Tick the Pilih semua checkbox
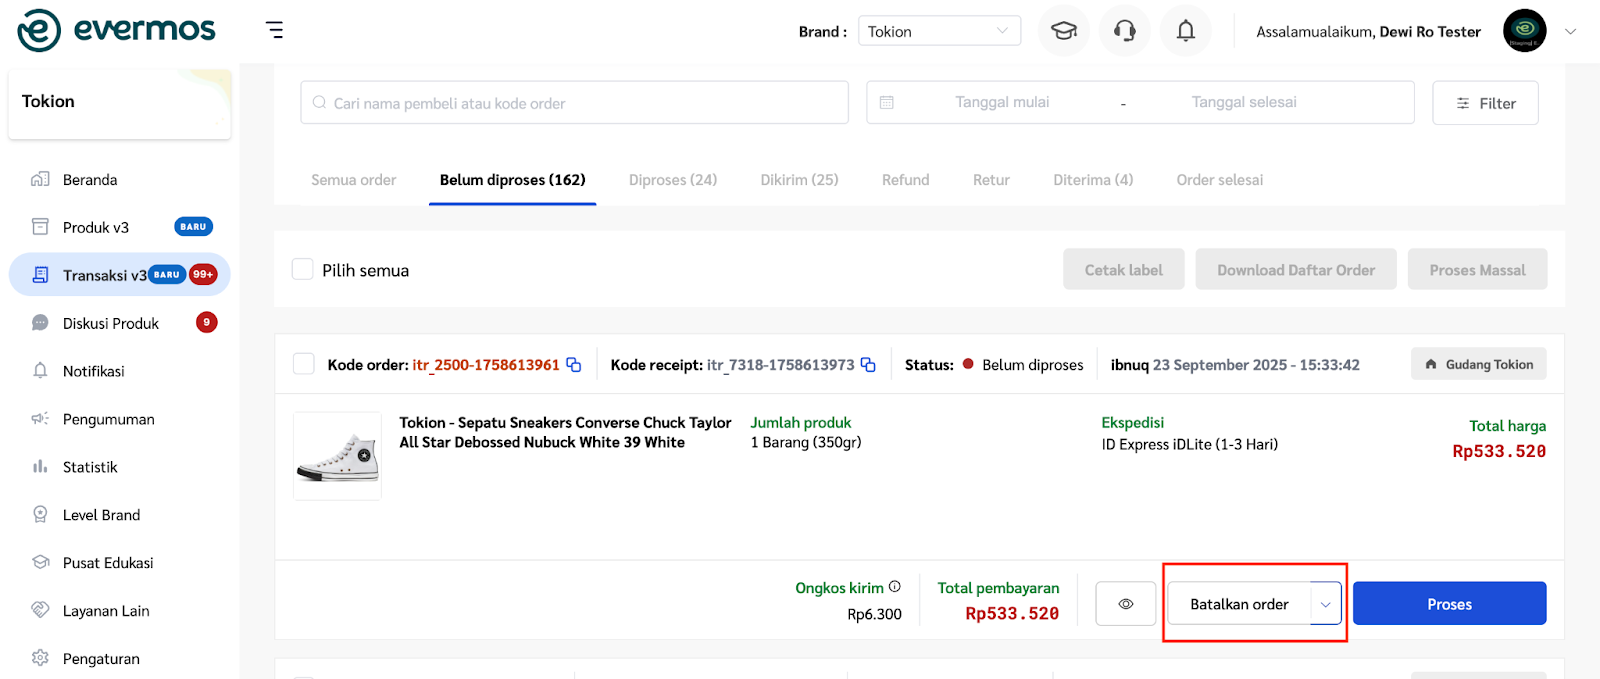1600x679 pixels. (x=303, y=269)
